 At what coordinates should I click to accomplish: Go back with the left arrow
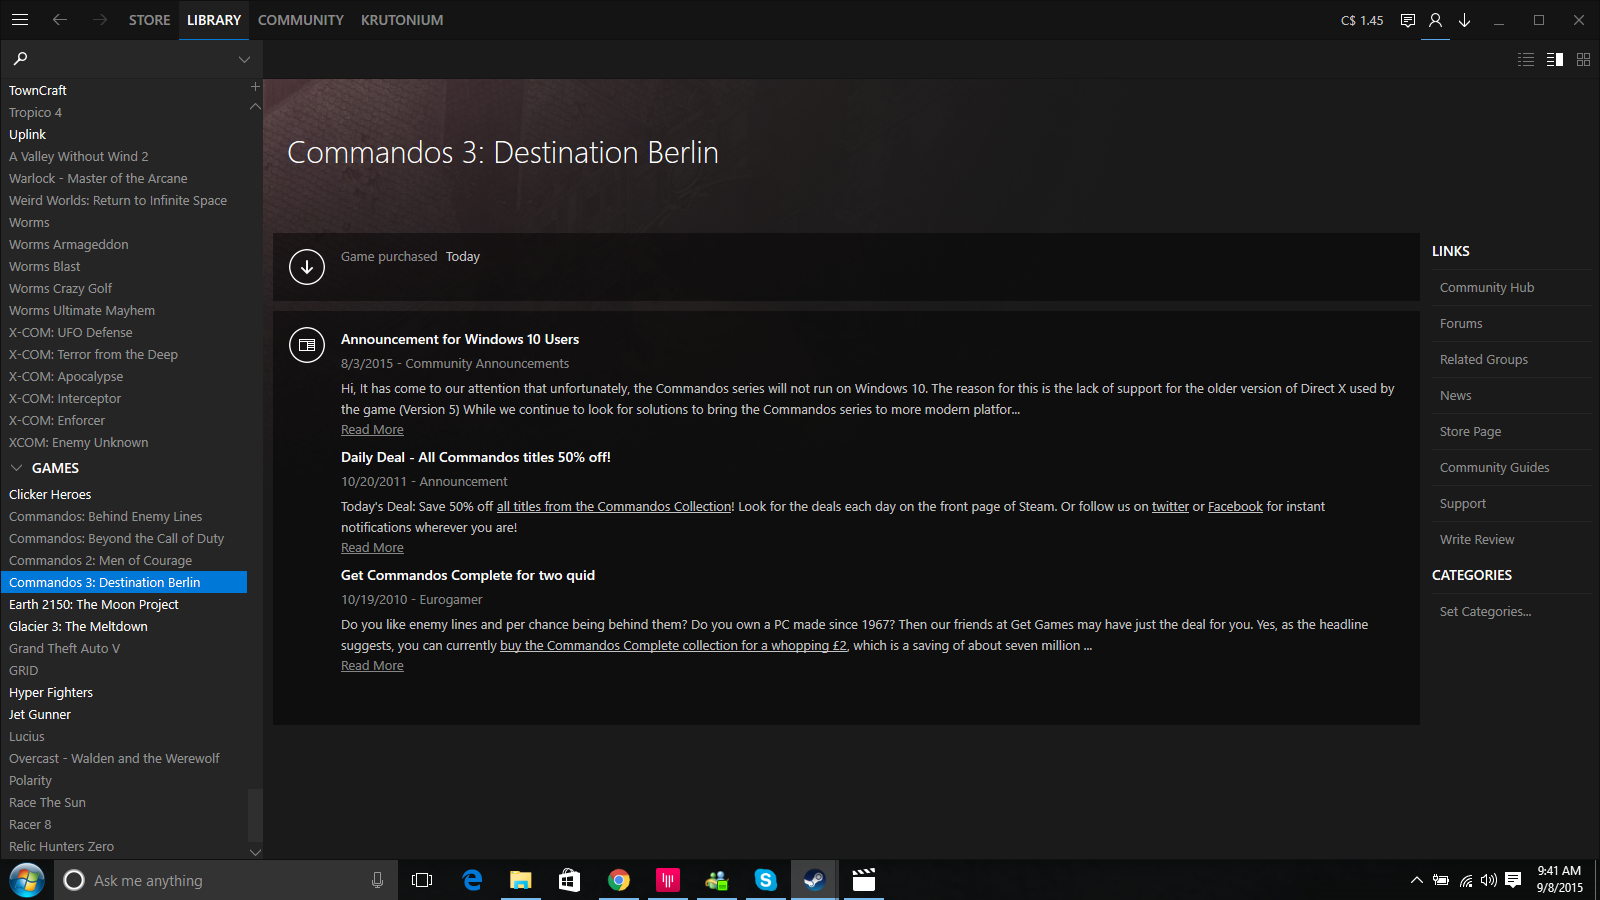[x=60, y=20]
